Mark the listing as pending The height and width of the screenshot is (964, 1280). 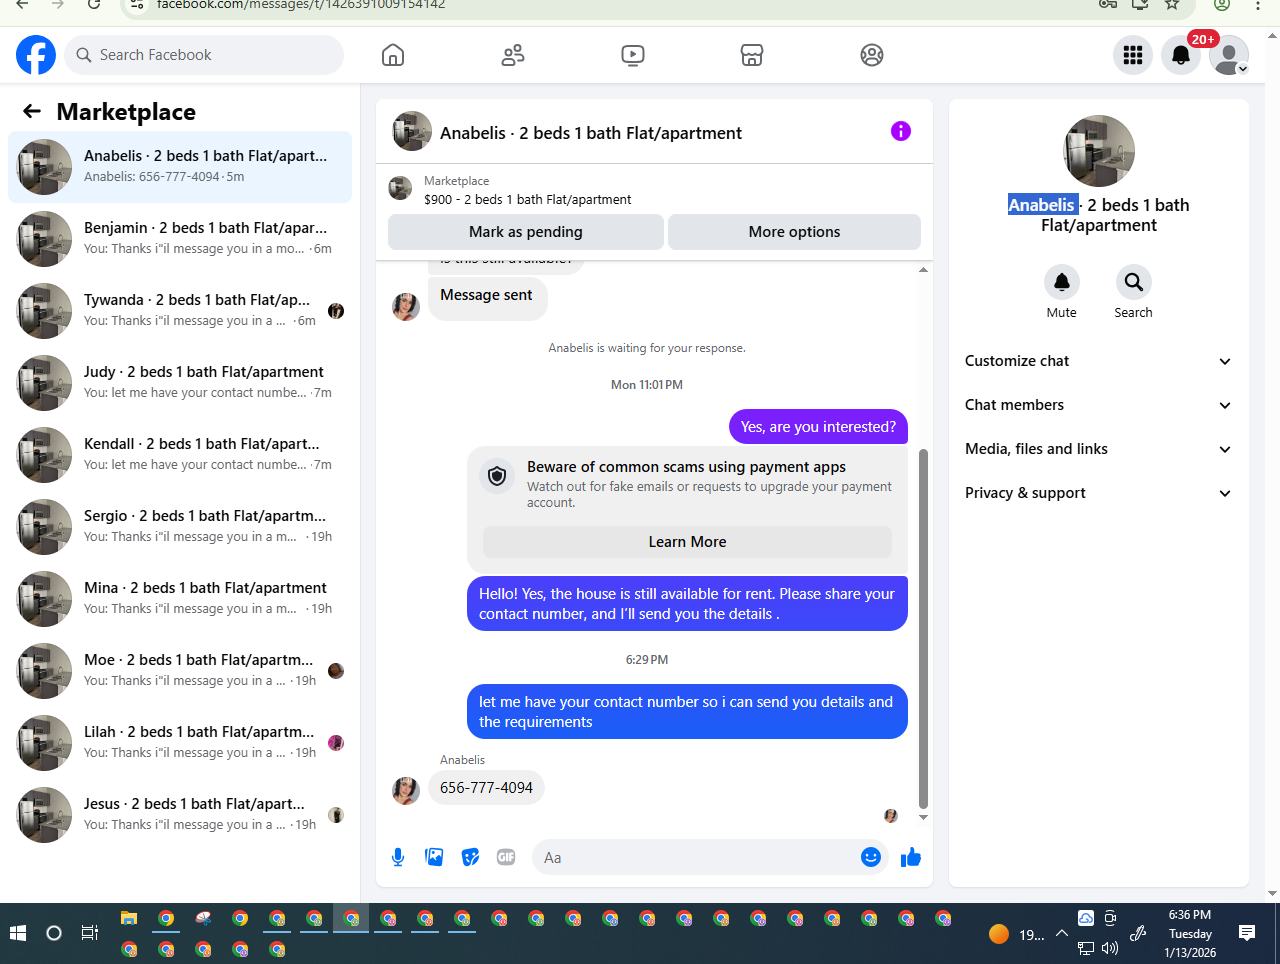click(525, 232)
